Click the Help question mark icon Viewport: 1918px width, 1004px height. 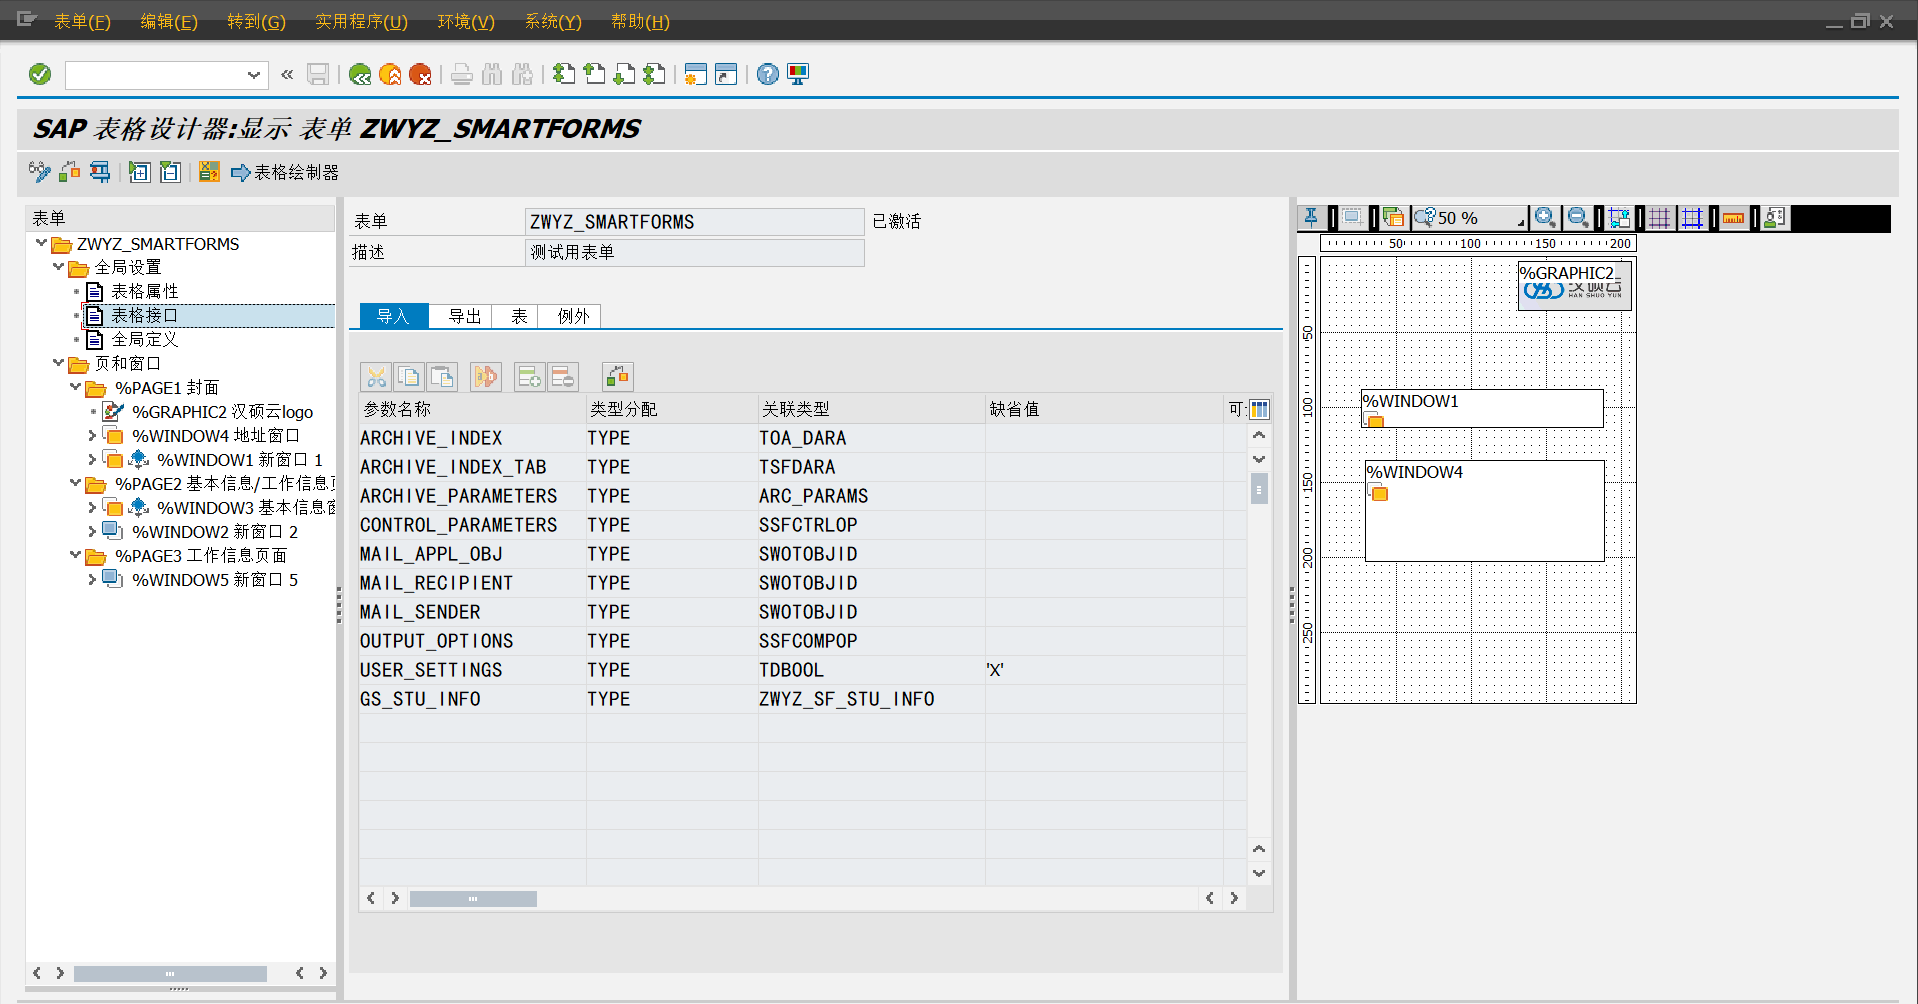(x=767, y=74)
